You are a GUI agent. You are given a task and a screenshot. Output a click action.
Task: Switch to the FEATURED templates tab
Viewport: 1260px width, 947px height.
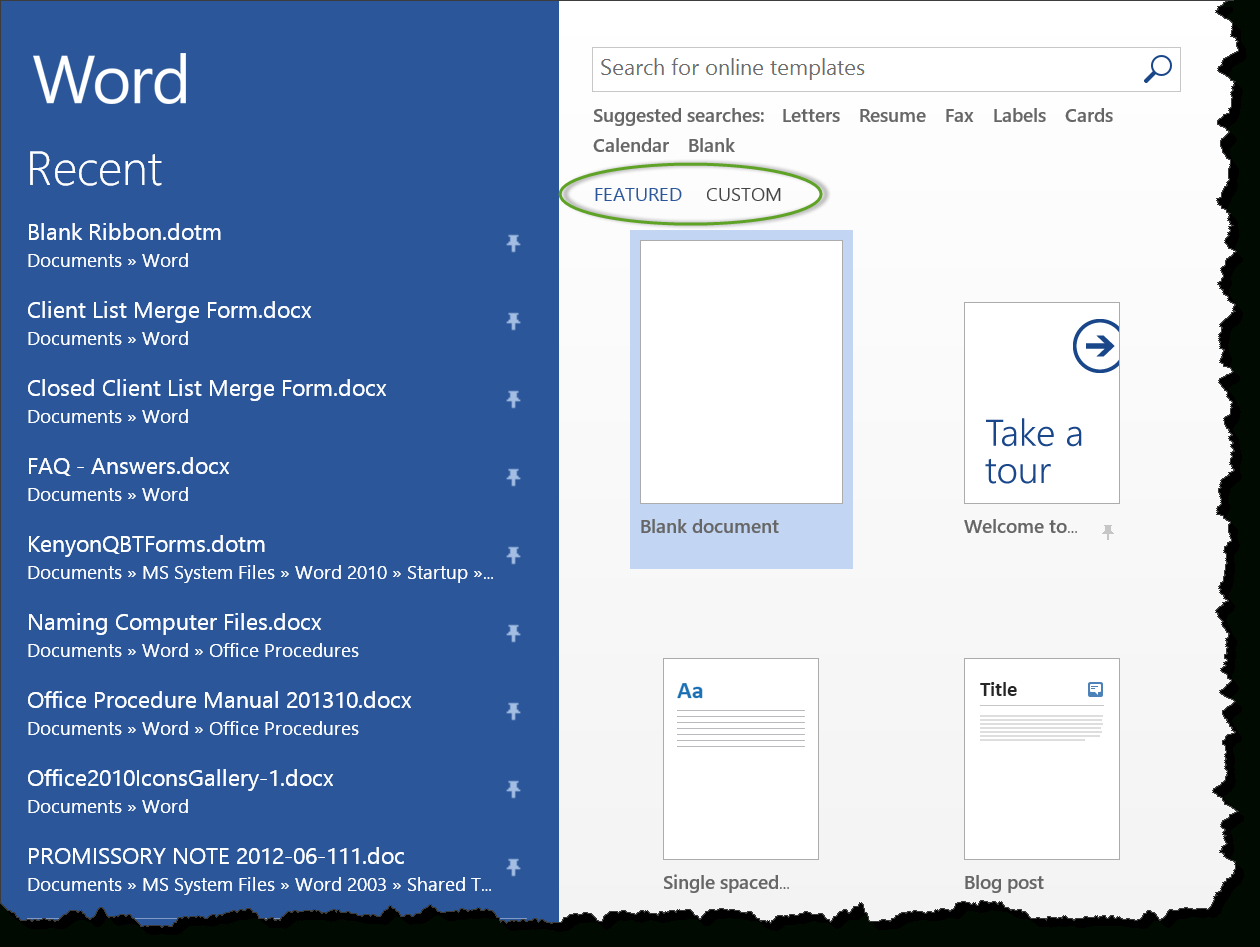638,195
